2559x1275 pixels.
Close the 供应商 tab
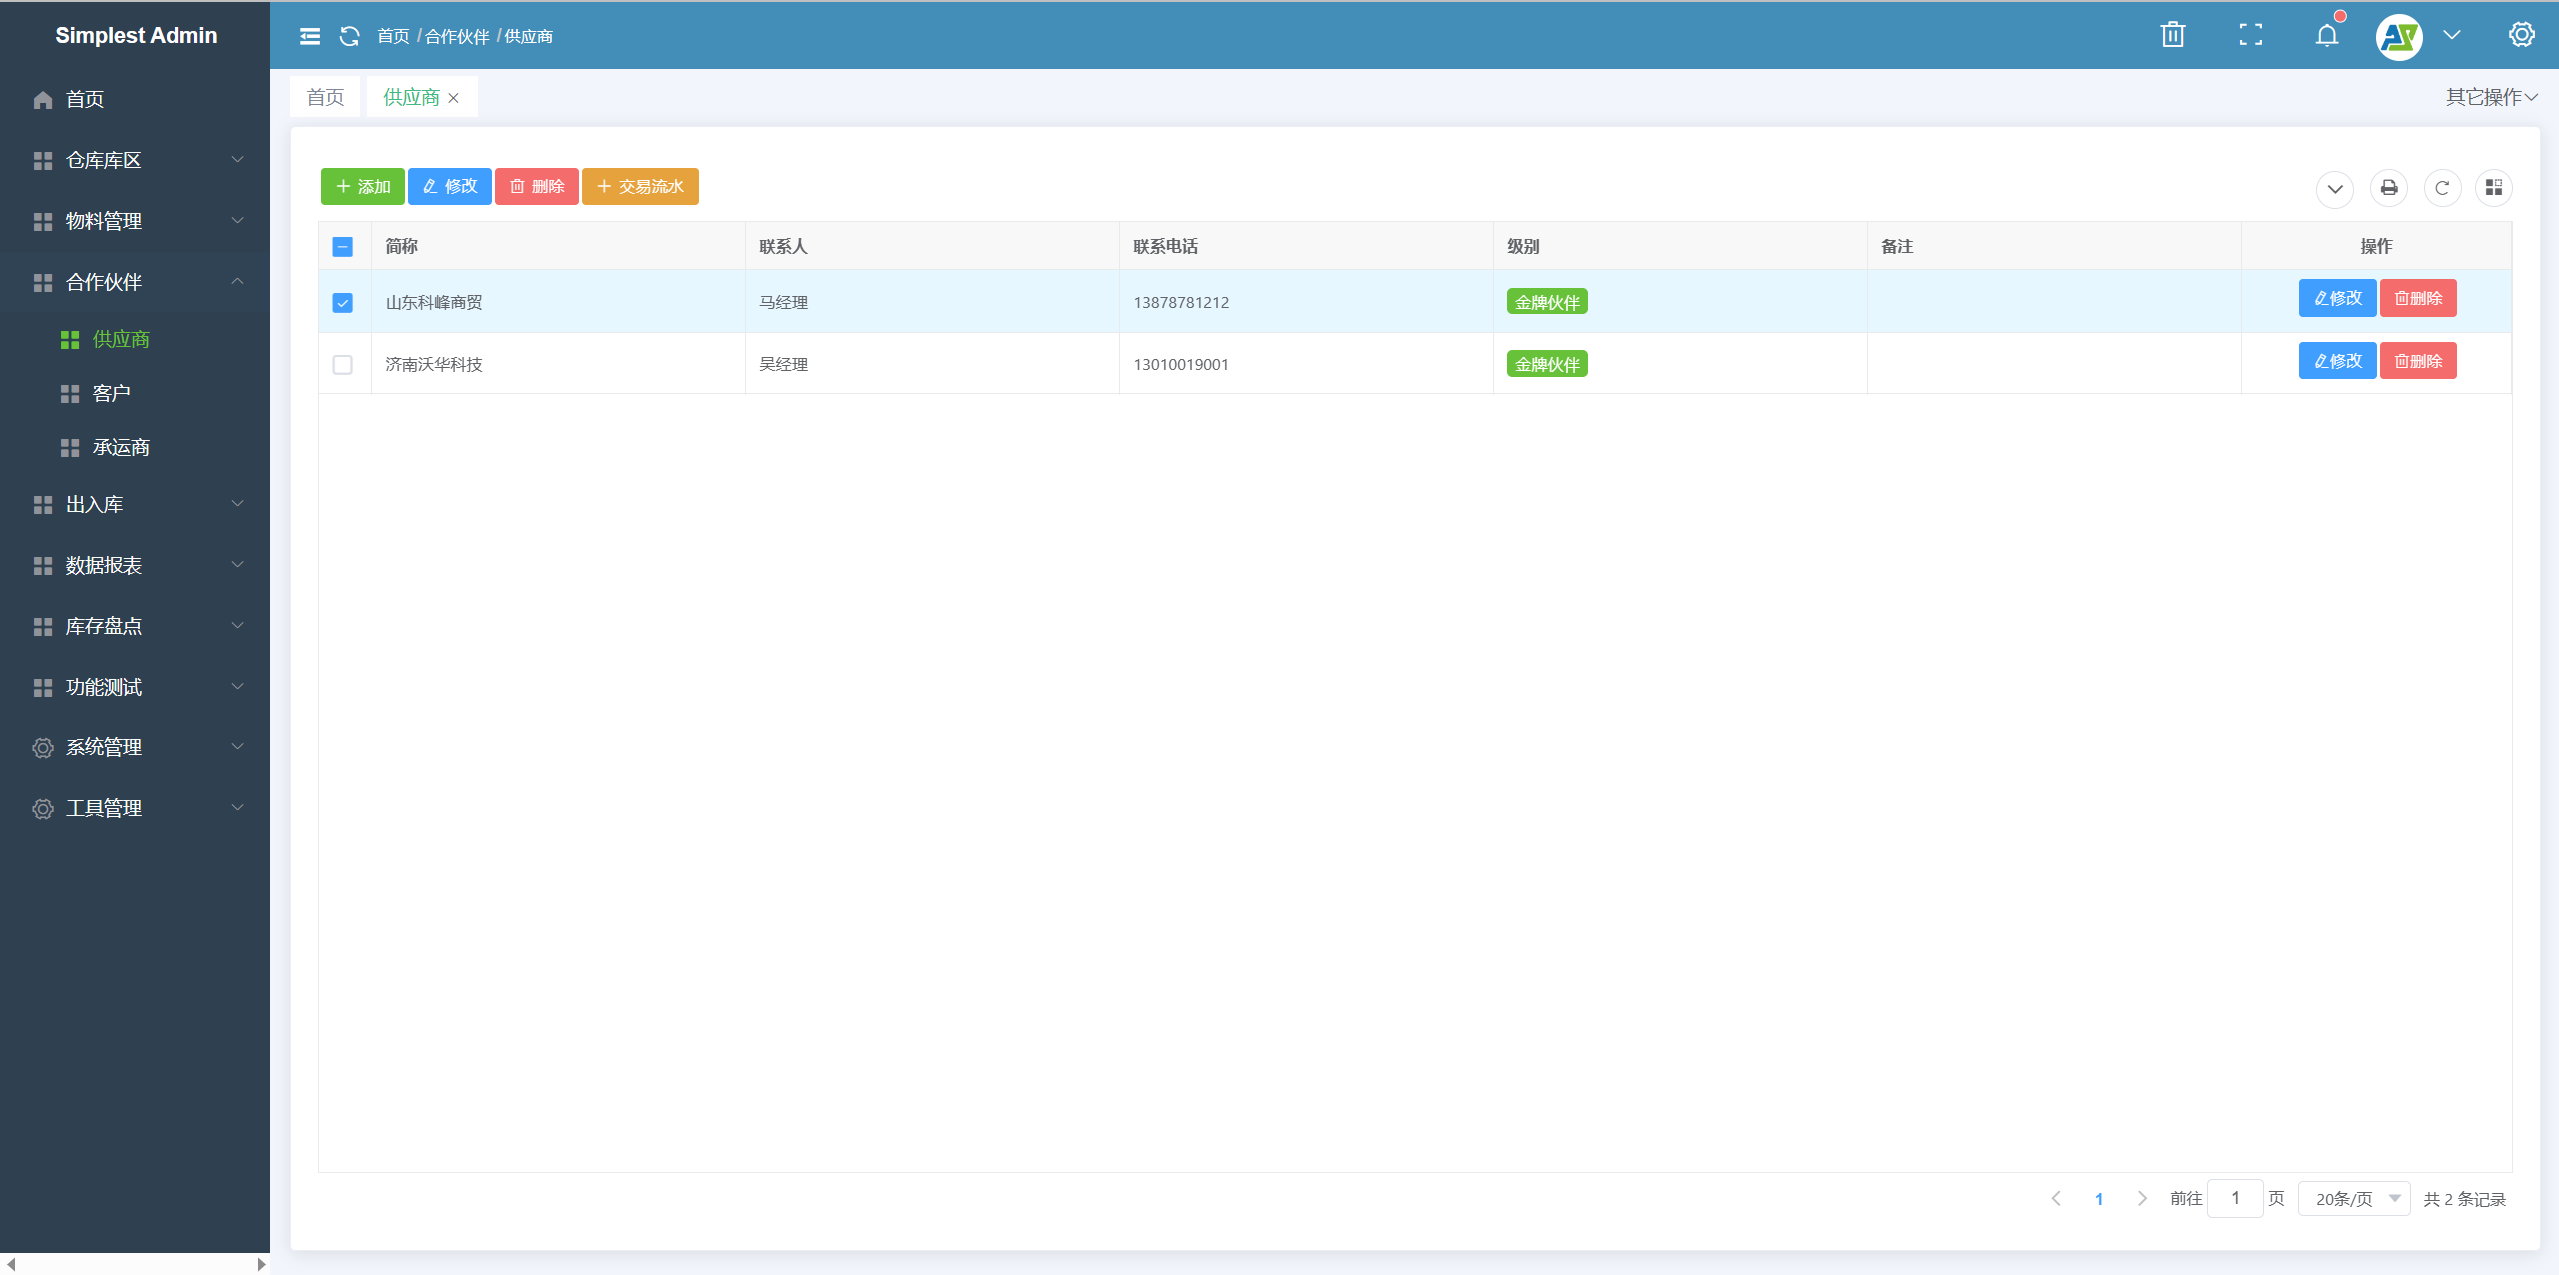(x=454, y=98)
